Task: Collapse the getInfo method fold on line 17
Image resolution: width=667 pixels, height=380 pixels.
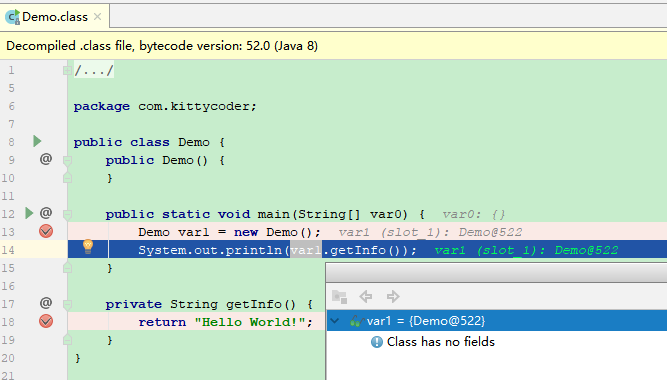Action: (x=67, y=304)
